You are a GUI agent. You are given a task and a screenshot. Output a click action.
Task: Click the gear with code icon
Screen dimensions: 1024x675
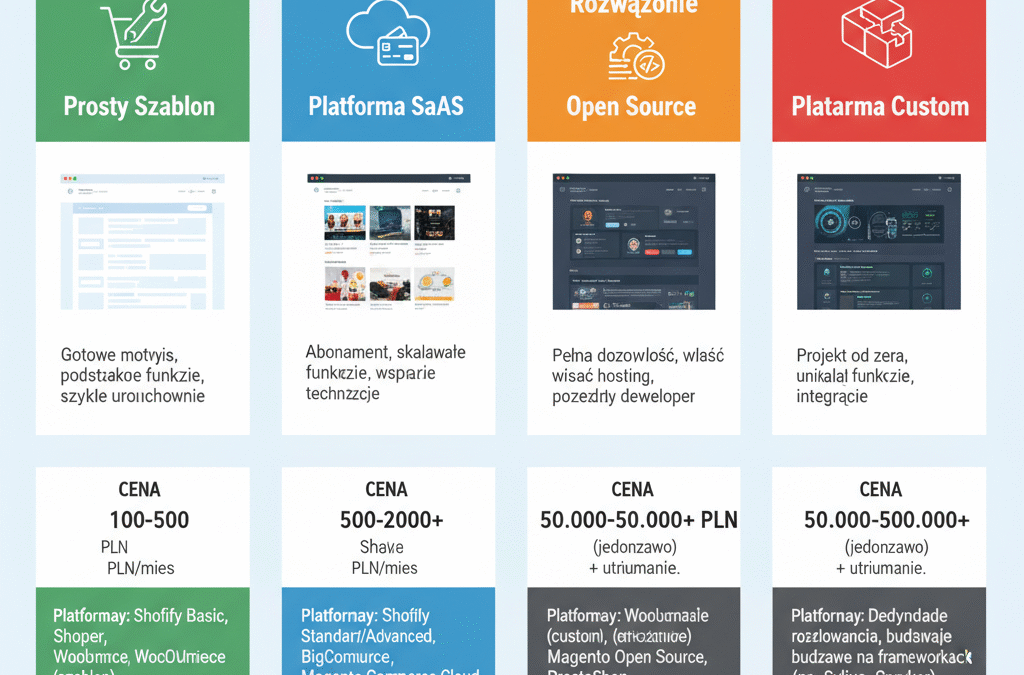click(x=631, y=58)
